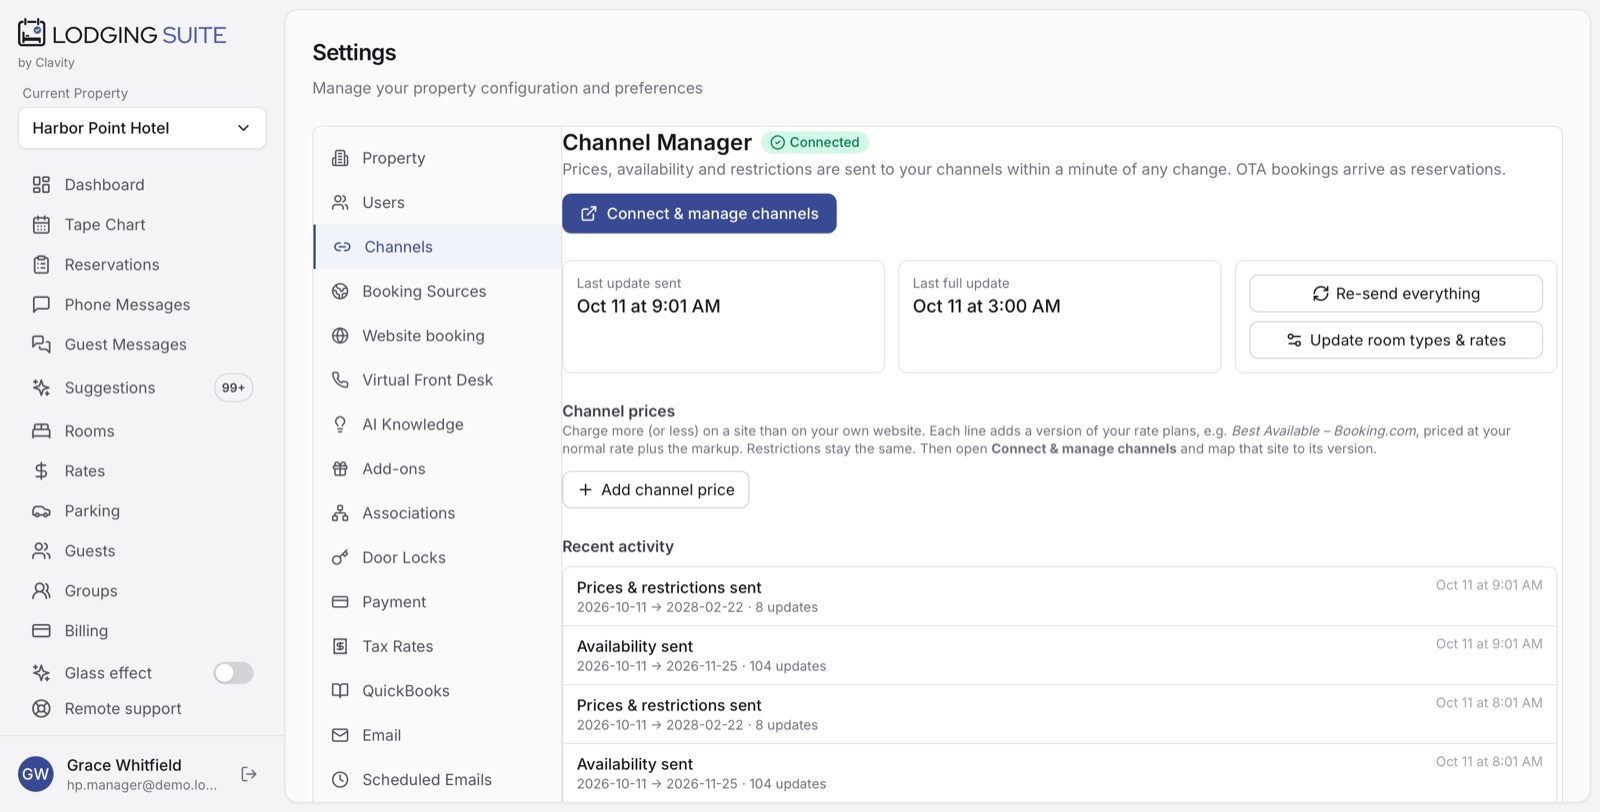Screen dimensions: 1600x812
Task: Open the Tax Rates settings tab
Action: click(438, 647)
